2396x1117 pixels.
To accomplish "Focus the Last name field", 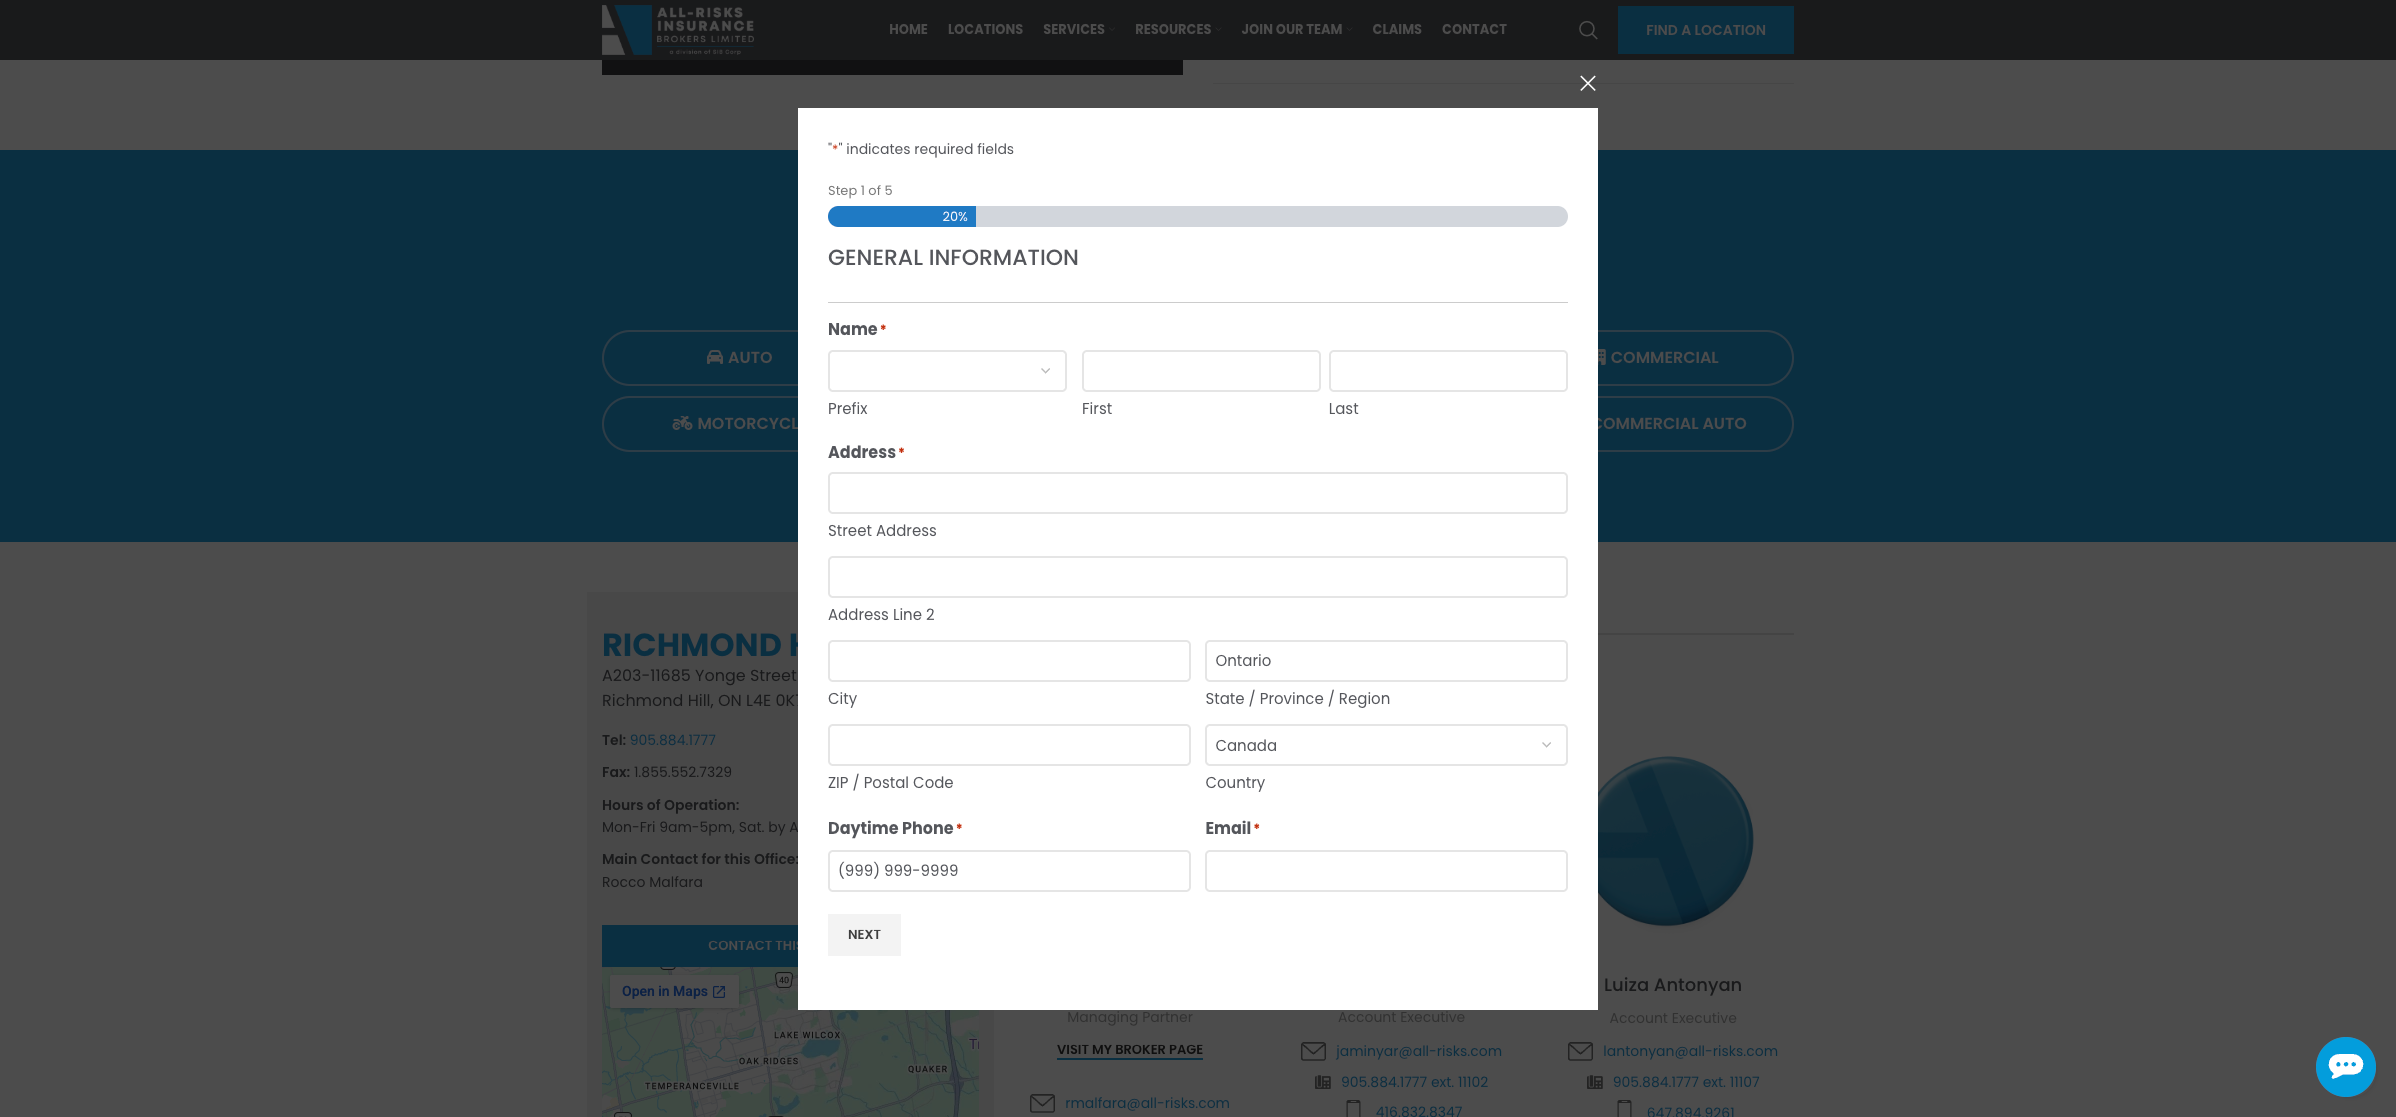I will point(1448,371).
